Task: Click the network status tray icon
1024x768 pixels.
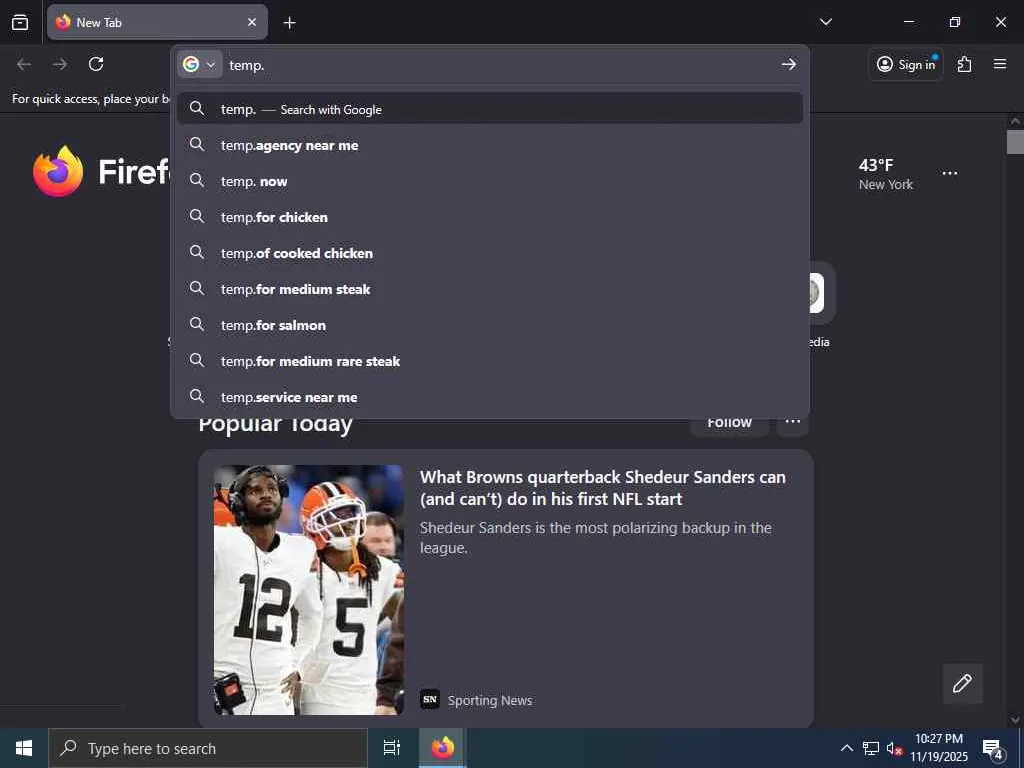Action: (871, 748)
